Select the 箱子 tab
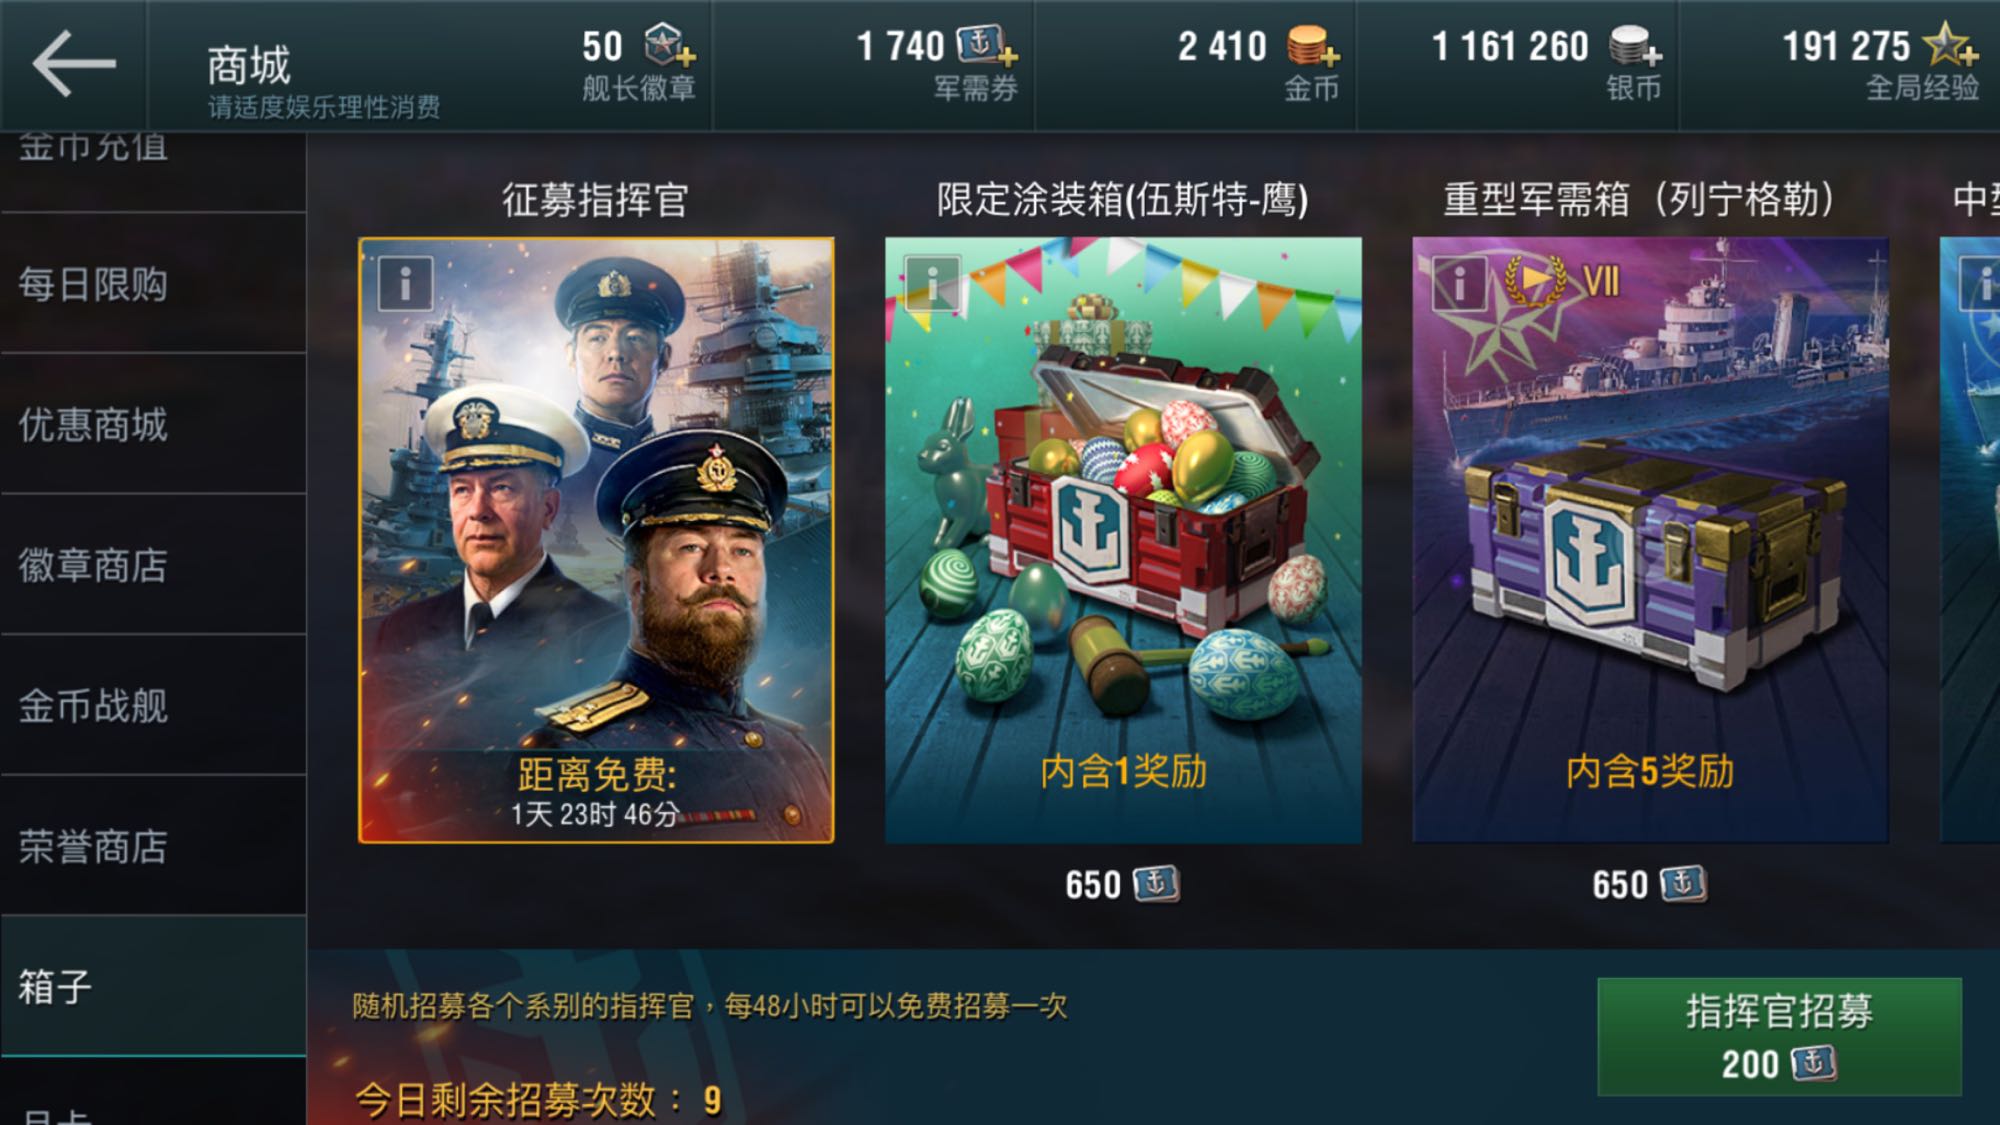The image size is (2000, 1125). tap(153, 987)
